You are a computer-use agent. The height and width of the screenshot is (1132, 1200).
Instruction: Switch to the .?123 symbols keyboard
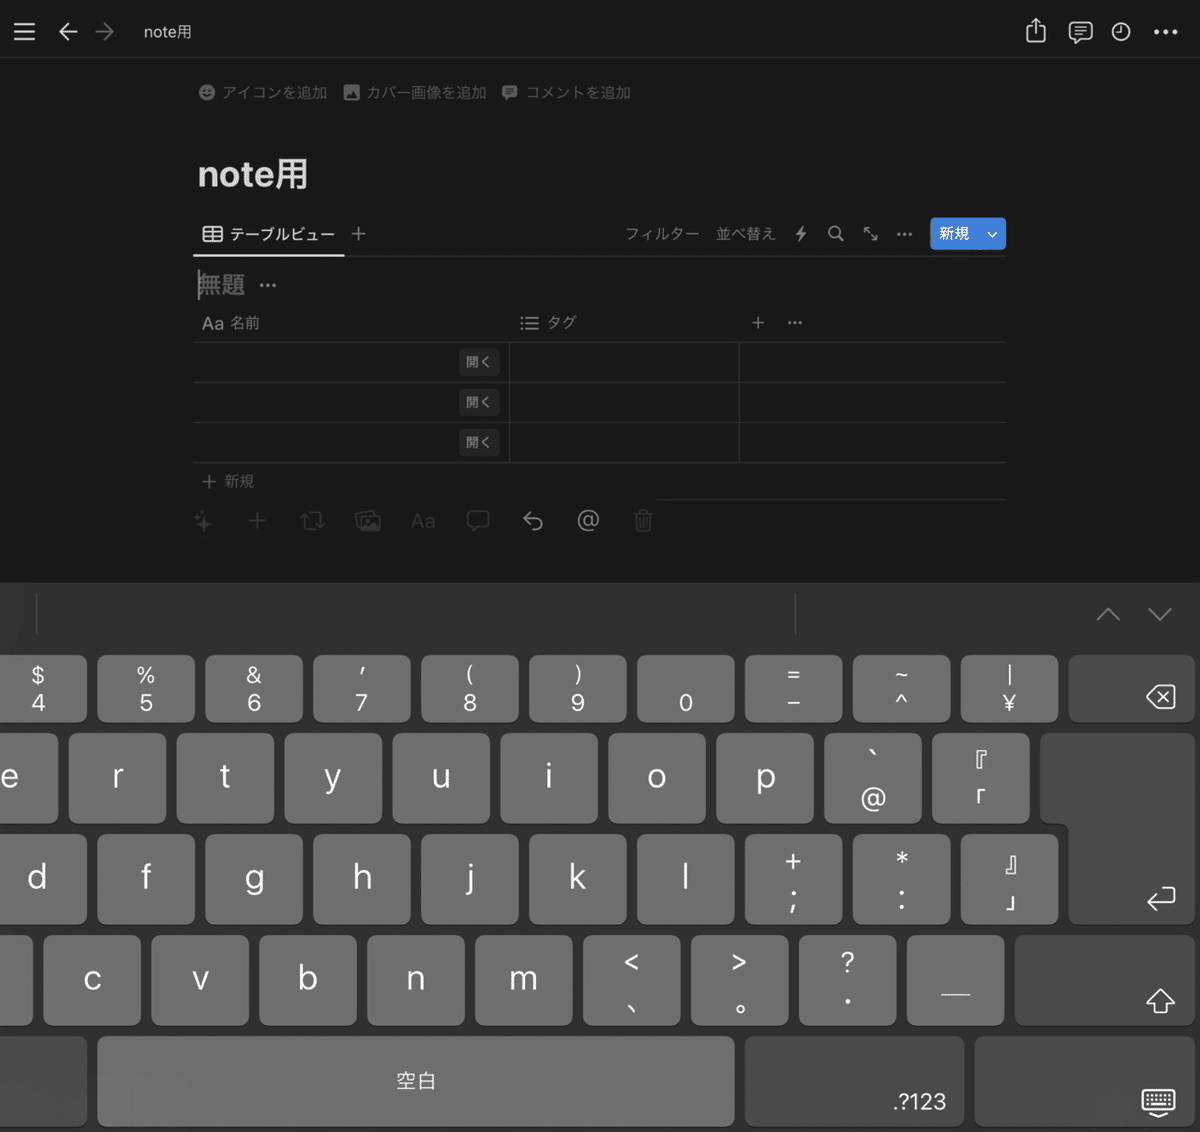(x=854, y=1081)
